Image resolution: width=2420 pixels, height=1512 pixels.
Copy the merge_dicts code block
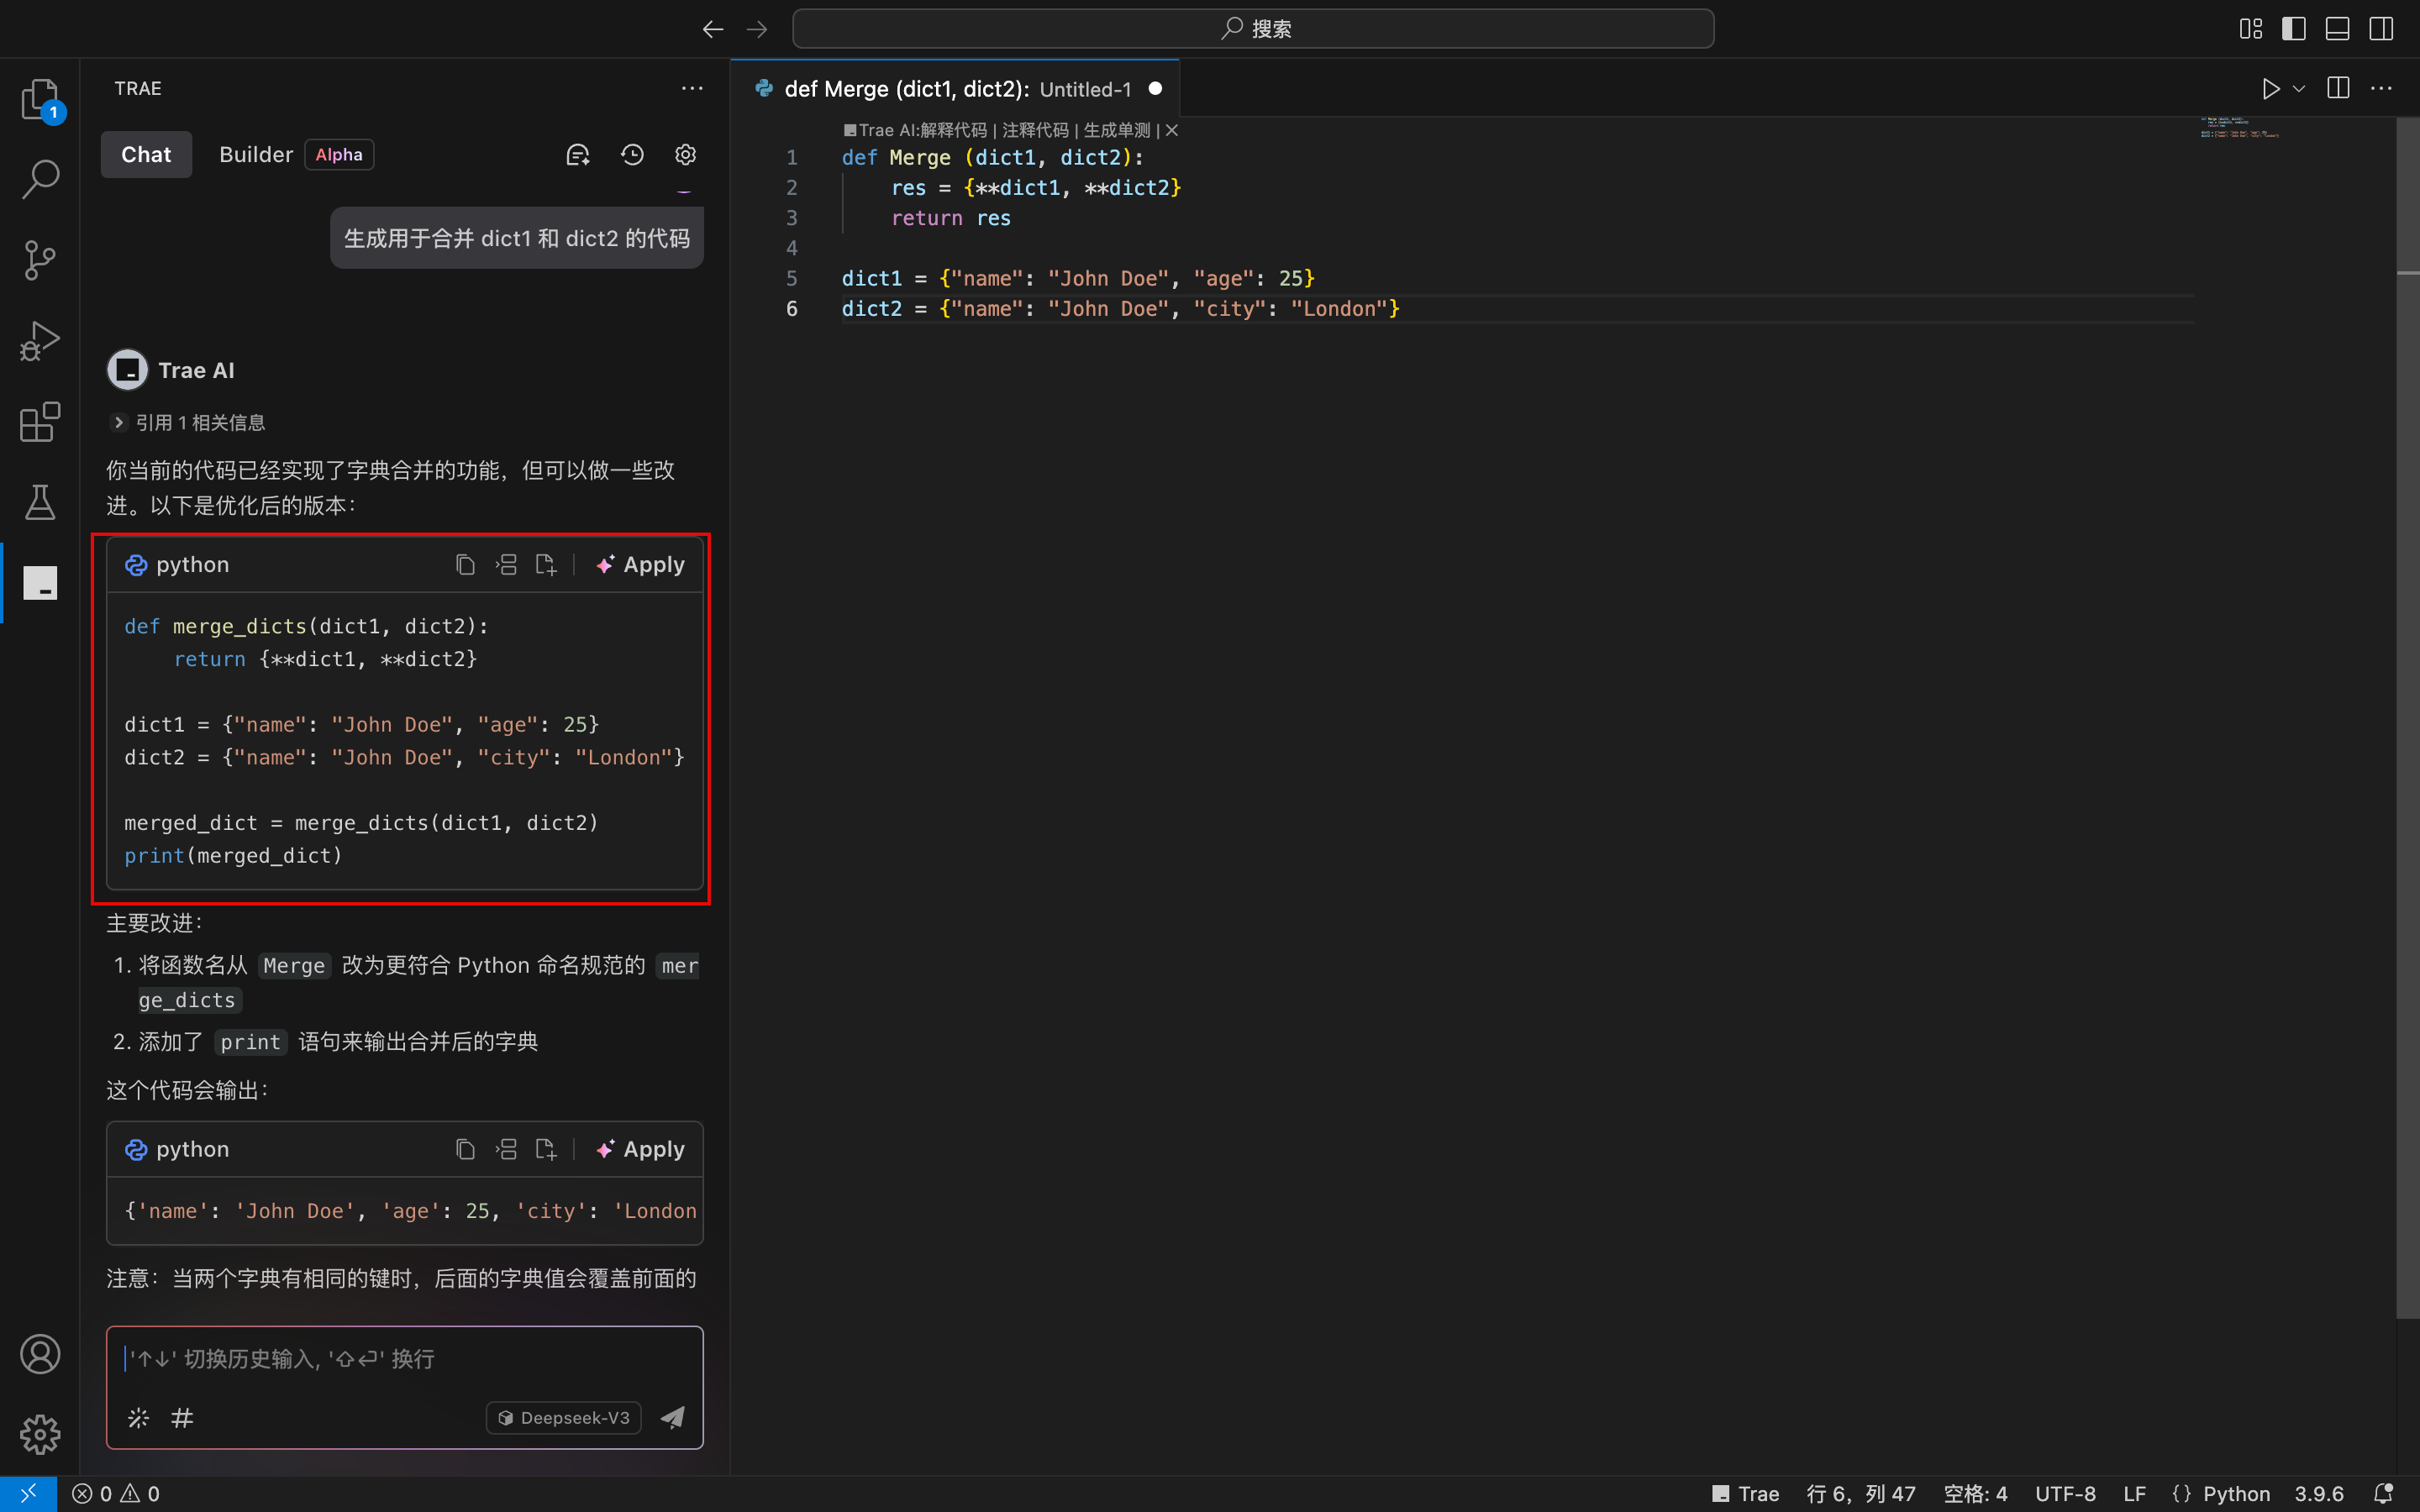(465, 565)
